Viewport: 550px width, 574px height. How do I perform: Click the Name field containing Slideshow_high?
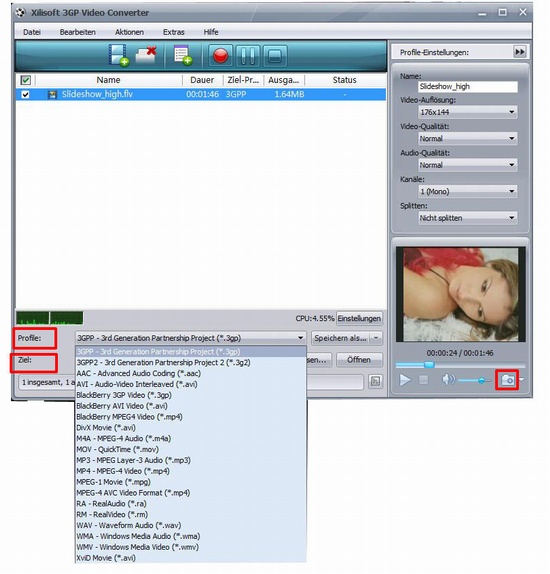click(x=468, y=87)
